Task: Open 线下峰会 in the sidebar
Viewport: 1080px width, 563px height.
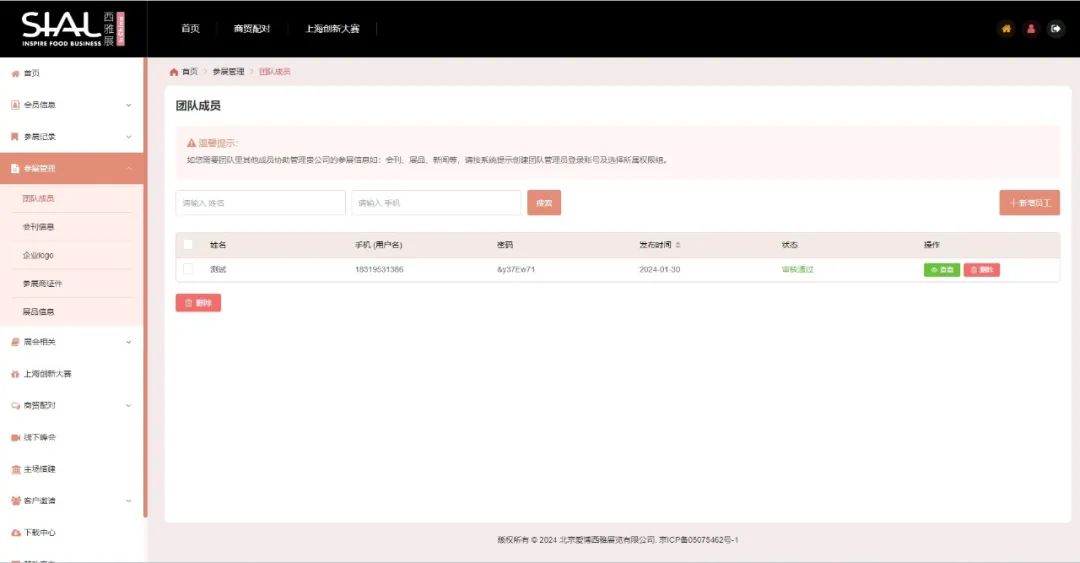Action: click(40, 437)
